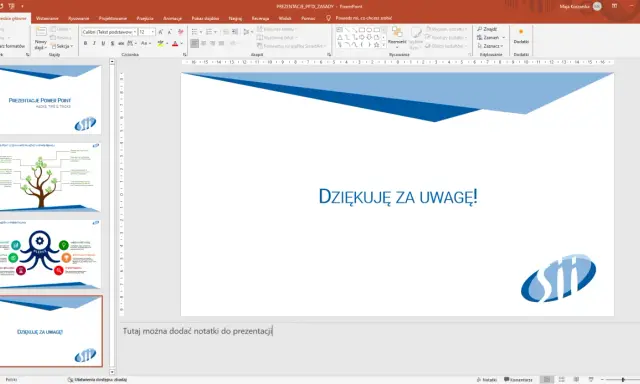Open the Animacje tab
Image resolution: width=640 pixels, height=384 pixels.
point(172,18)
